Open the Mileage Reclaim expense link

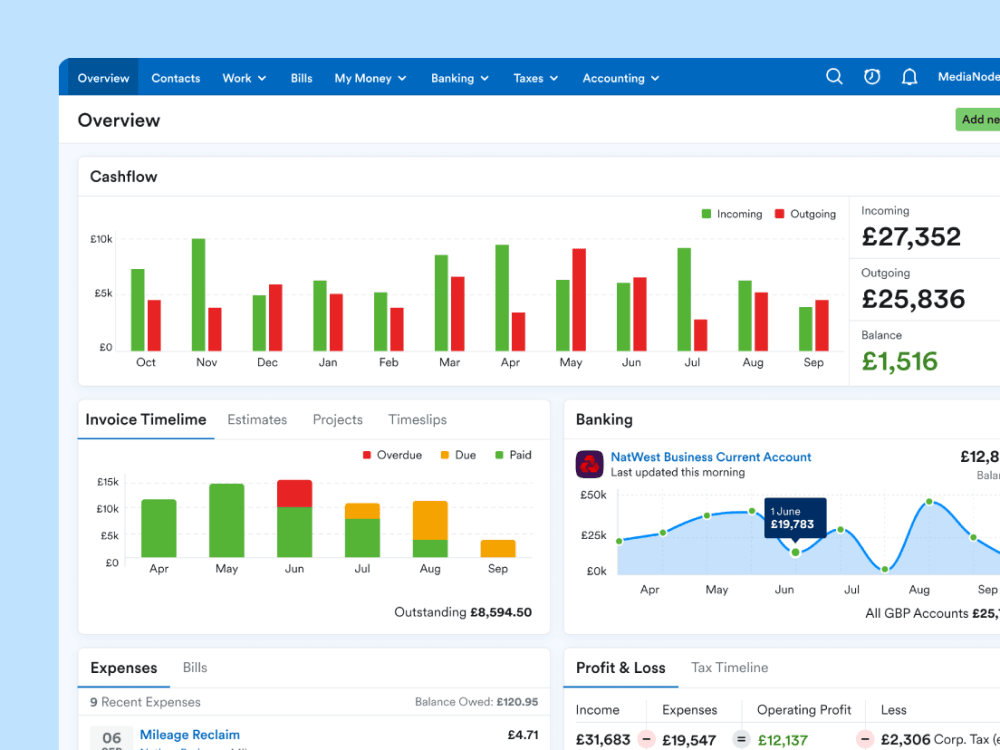click(x=190, y=735)
